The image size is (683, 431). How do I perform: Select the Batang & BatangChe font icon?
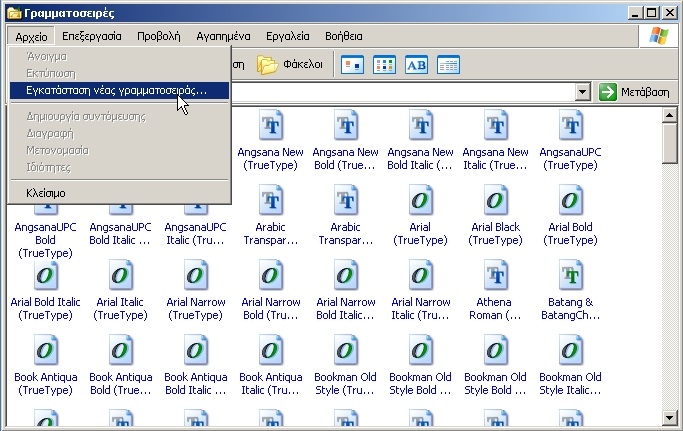click(x=571, y=275)
